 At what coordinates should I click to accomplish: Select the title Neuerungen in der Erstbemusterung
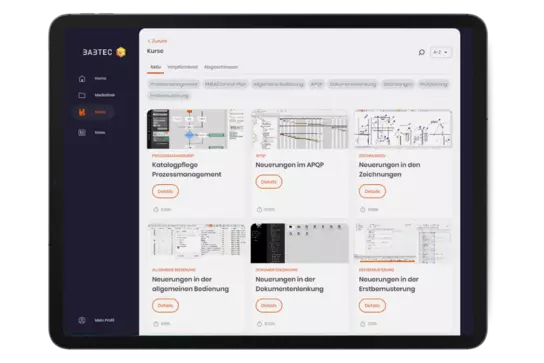[389, 284]
